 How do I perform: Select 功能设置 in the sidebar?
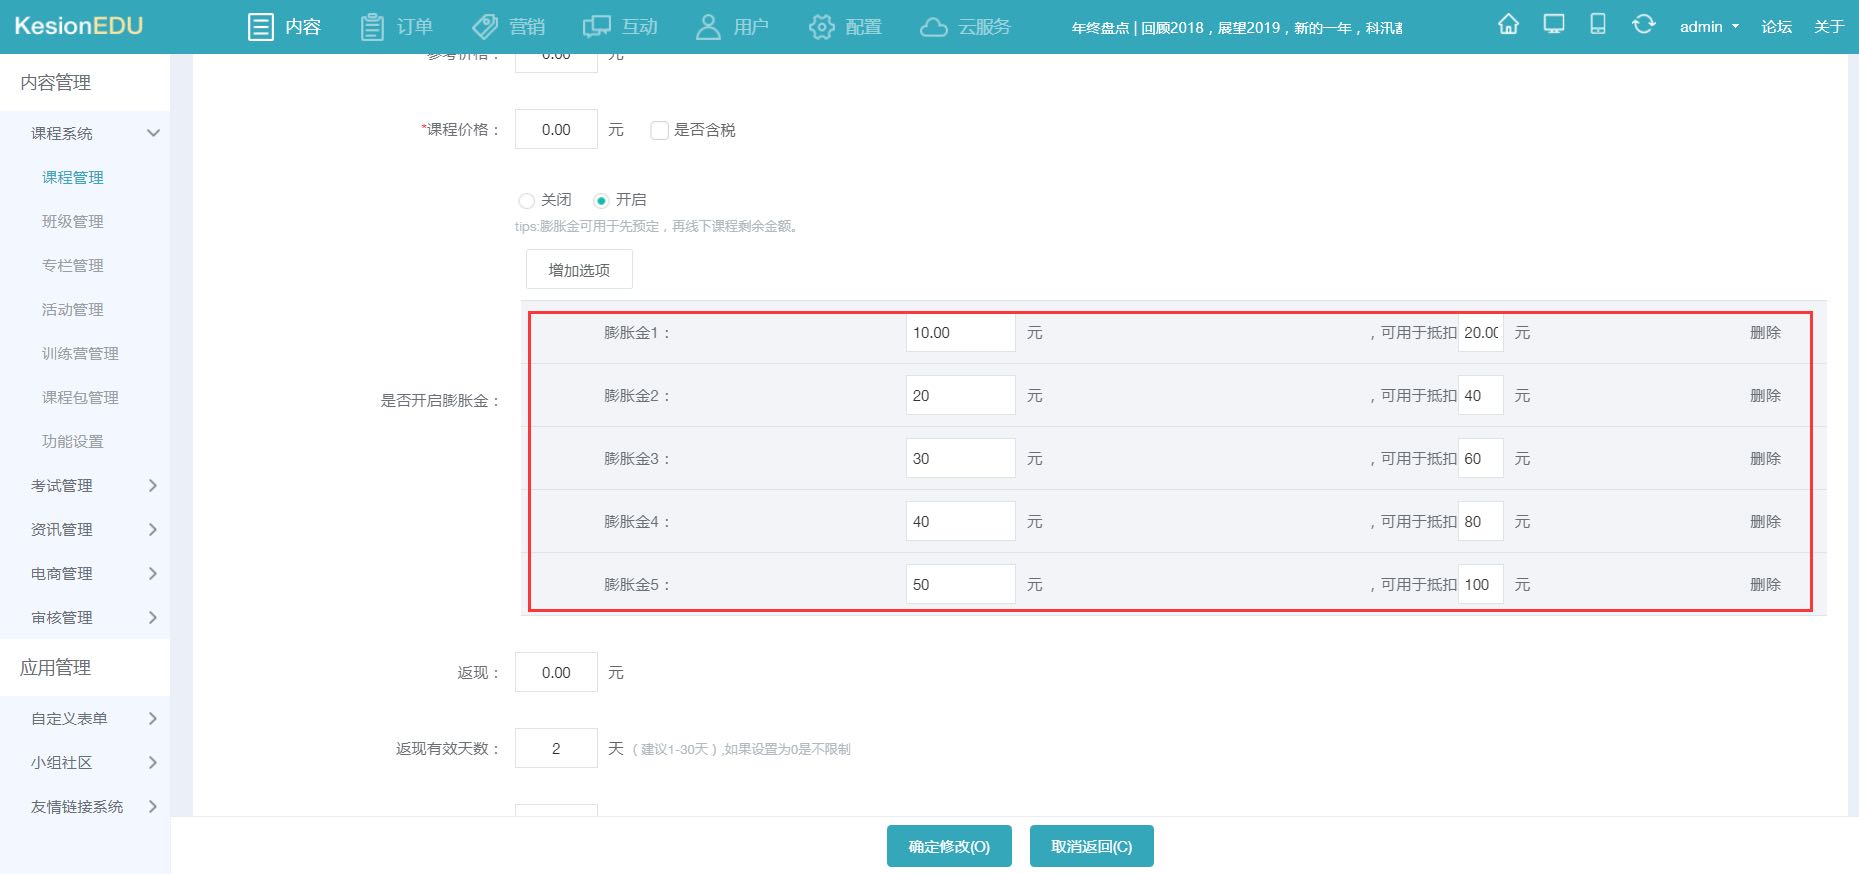[73, 441]
